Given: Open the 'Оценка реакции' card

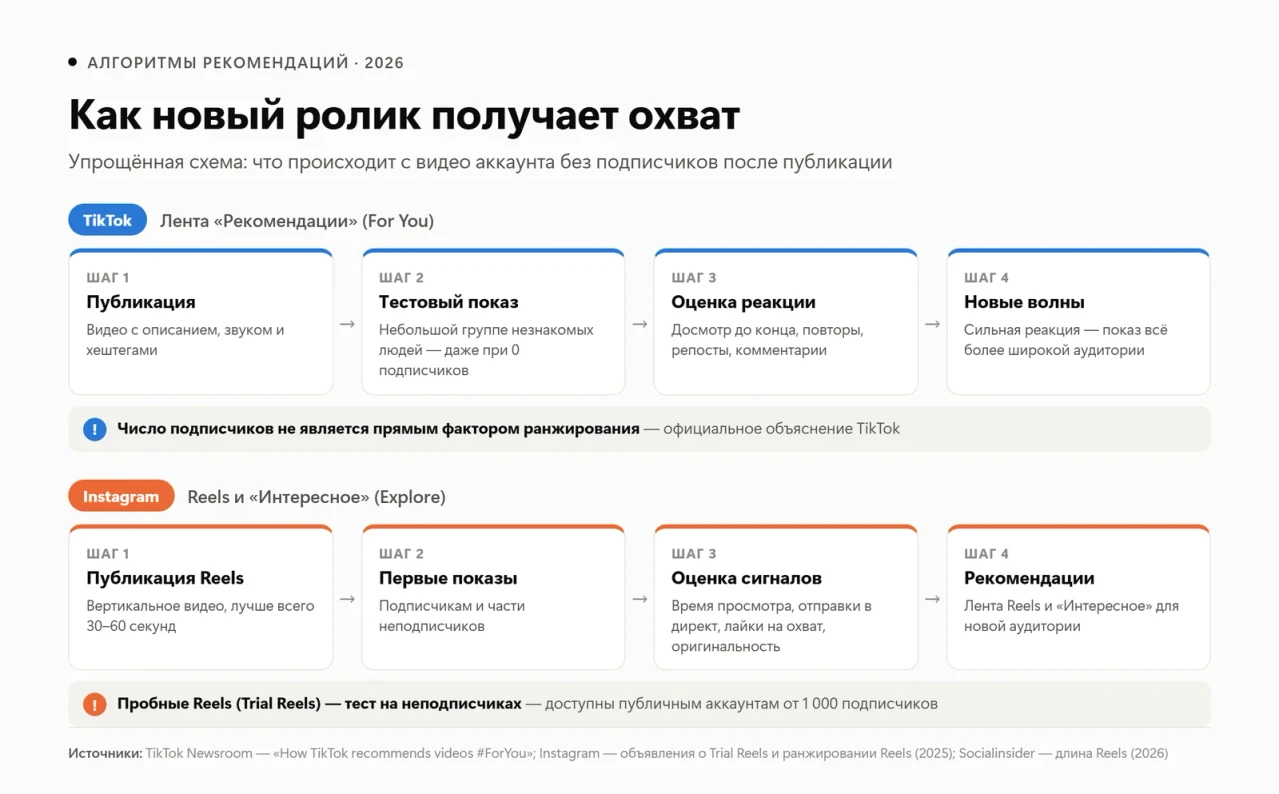Looking at the screenshot, I should pos(786,322).
